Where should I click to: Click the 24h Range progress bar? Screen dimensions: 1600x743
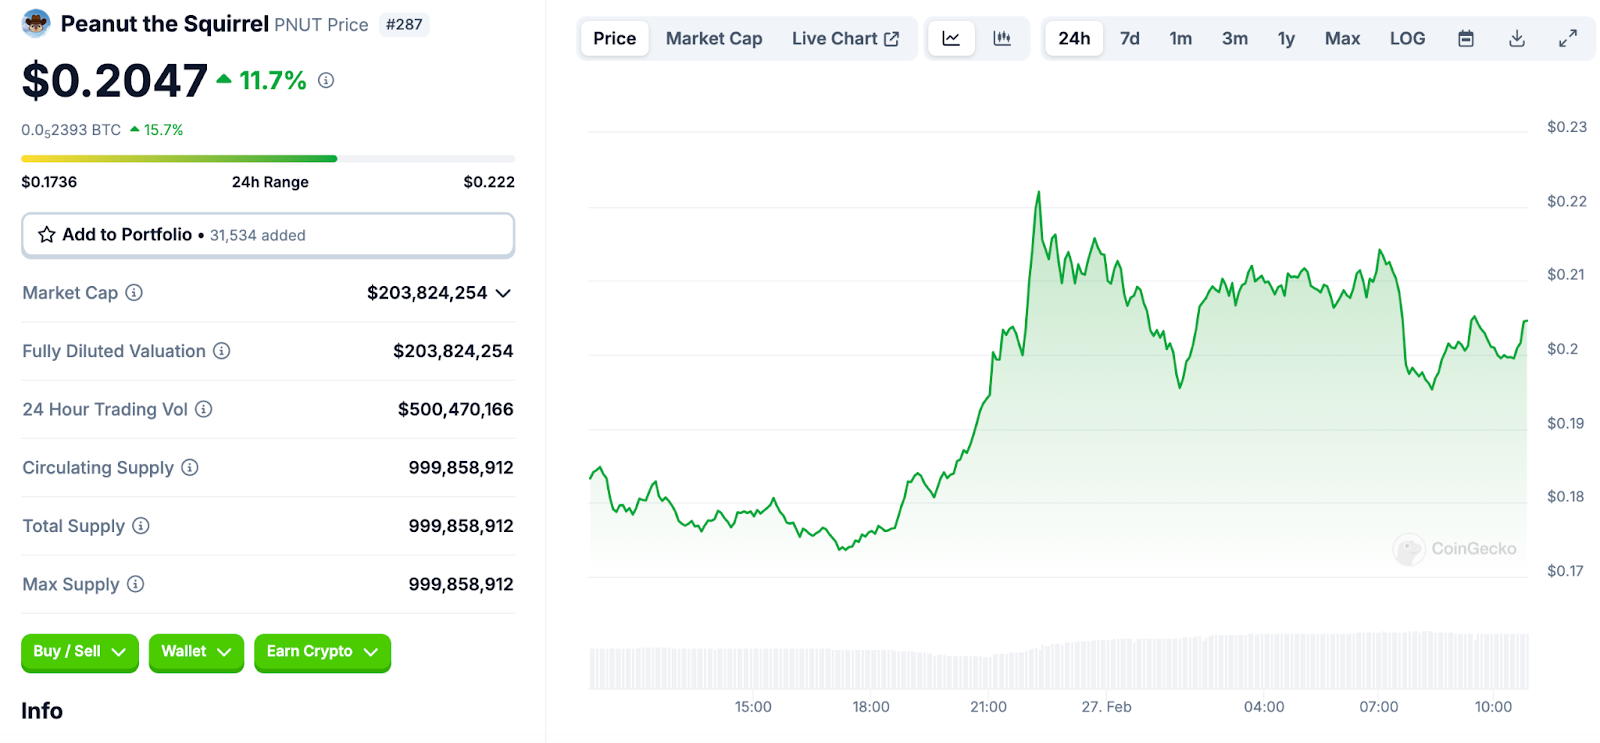point(268,158)
